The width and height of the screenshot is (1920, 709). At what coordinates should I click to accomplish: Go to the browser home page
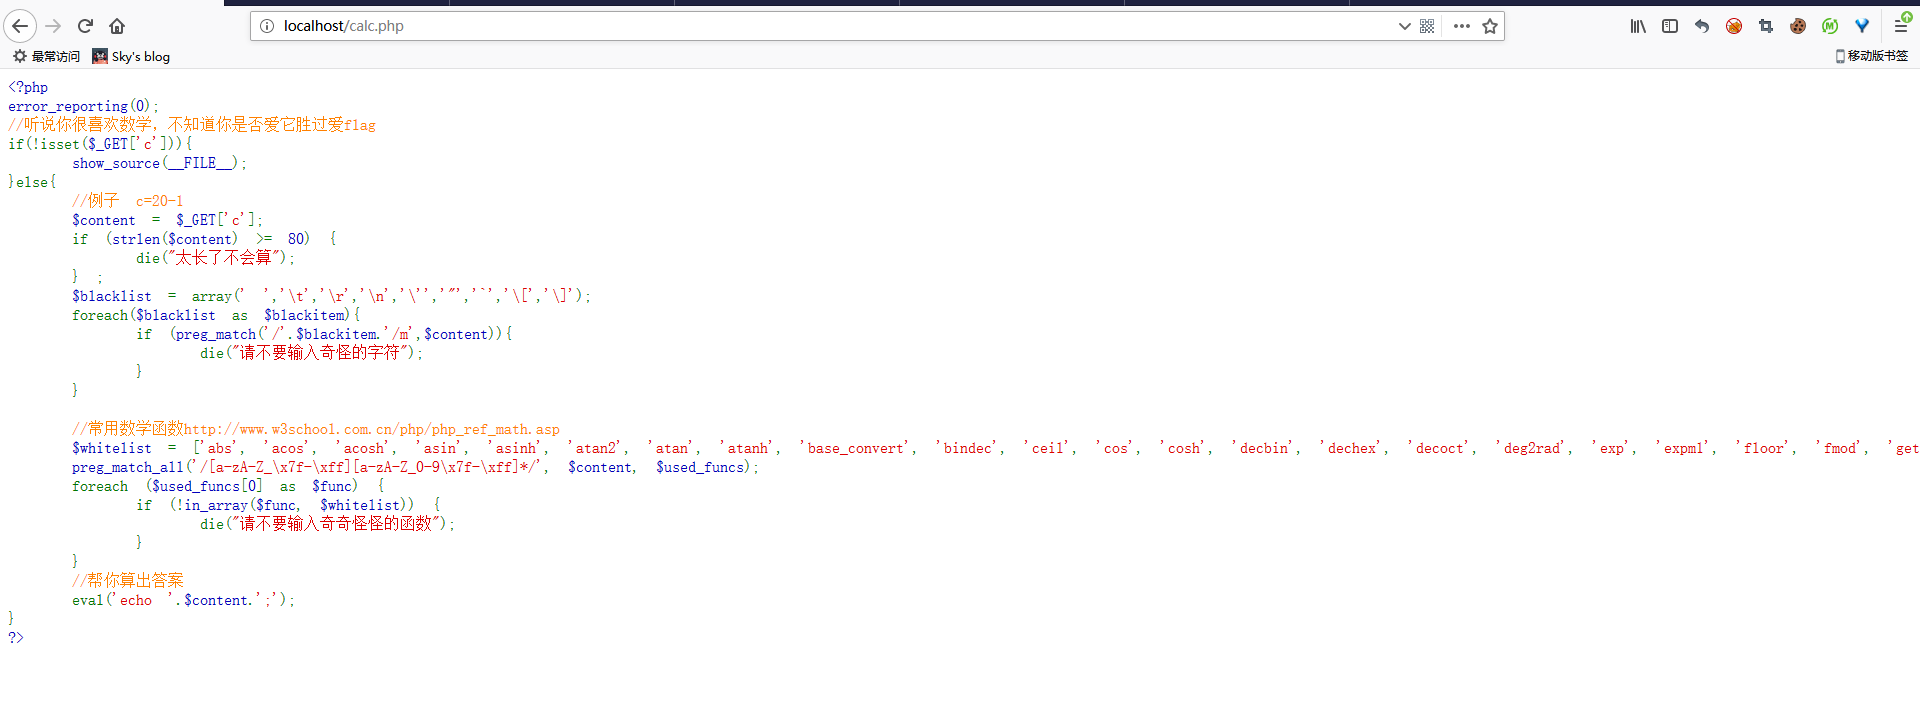tap(117, 26)
